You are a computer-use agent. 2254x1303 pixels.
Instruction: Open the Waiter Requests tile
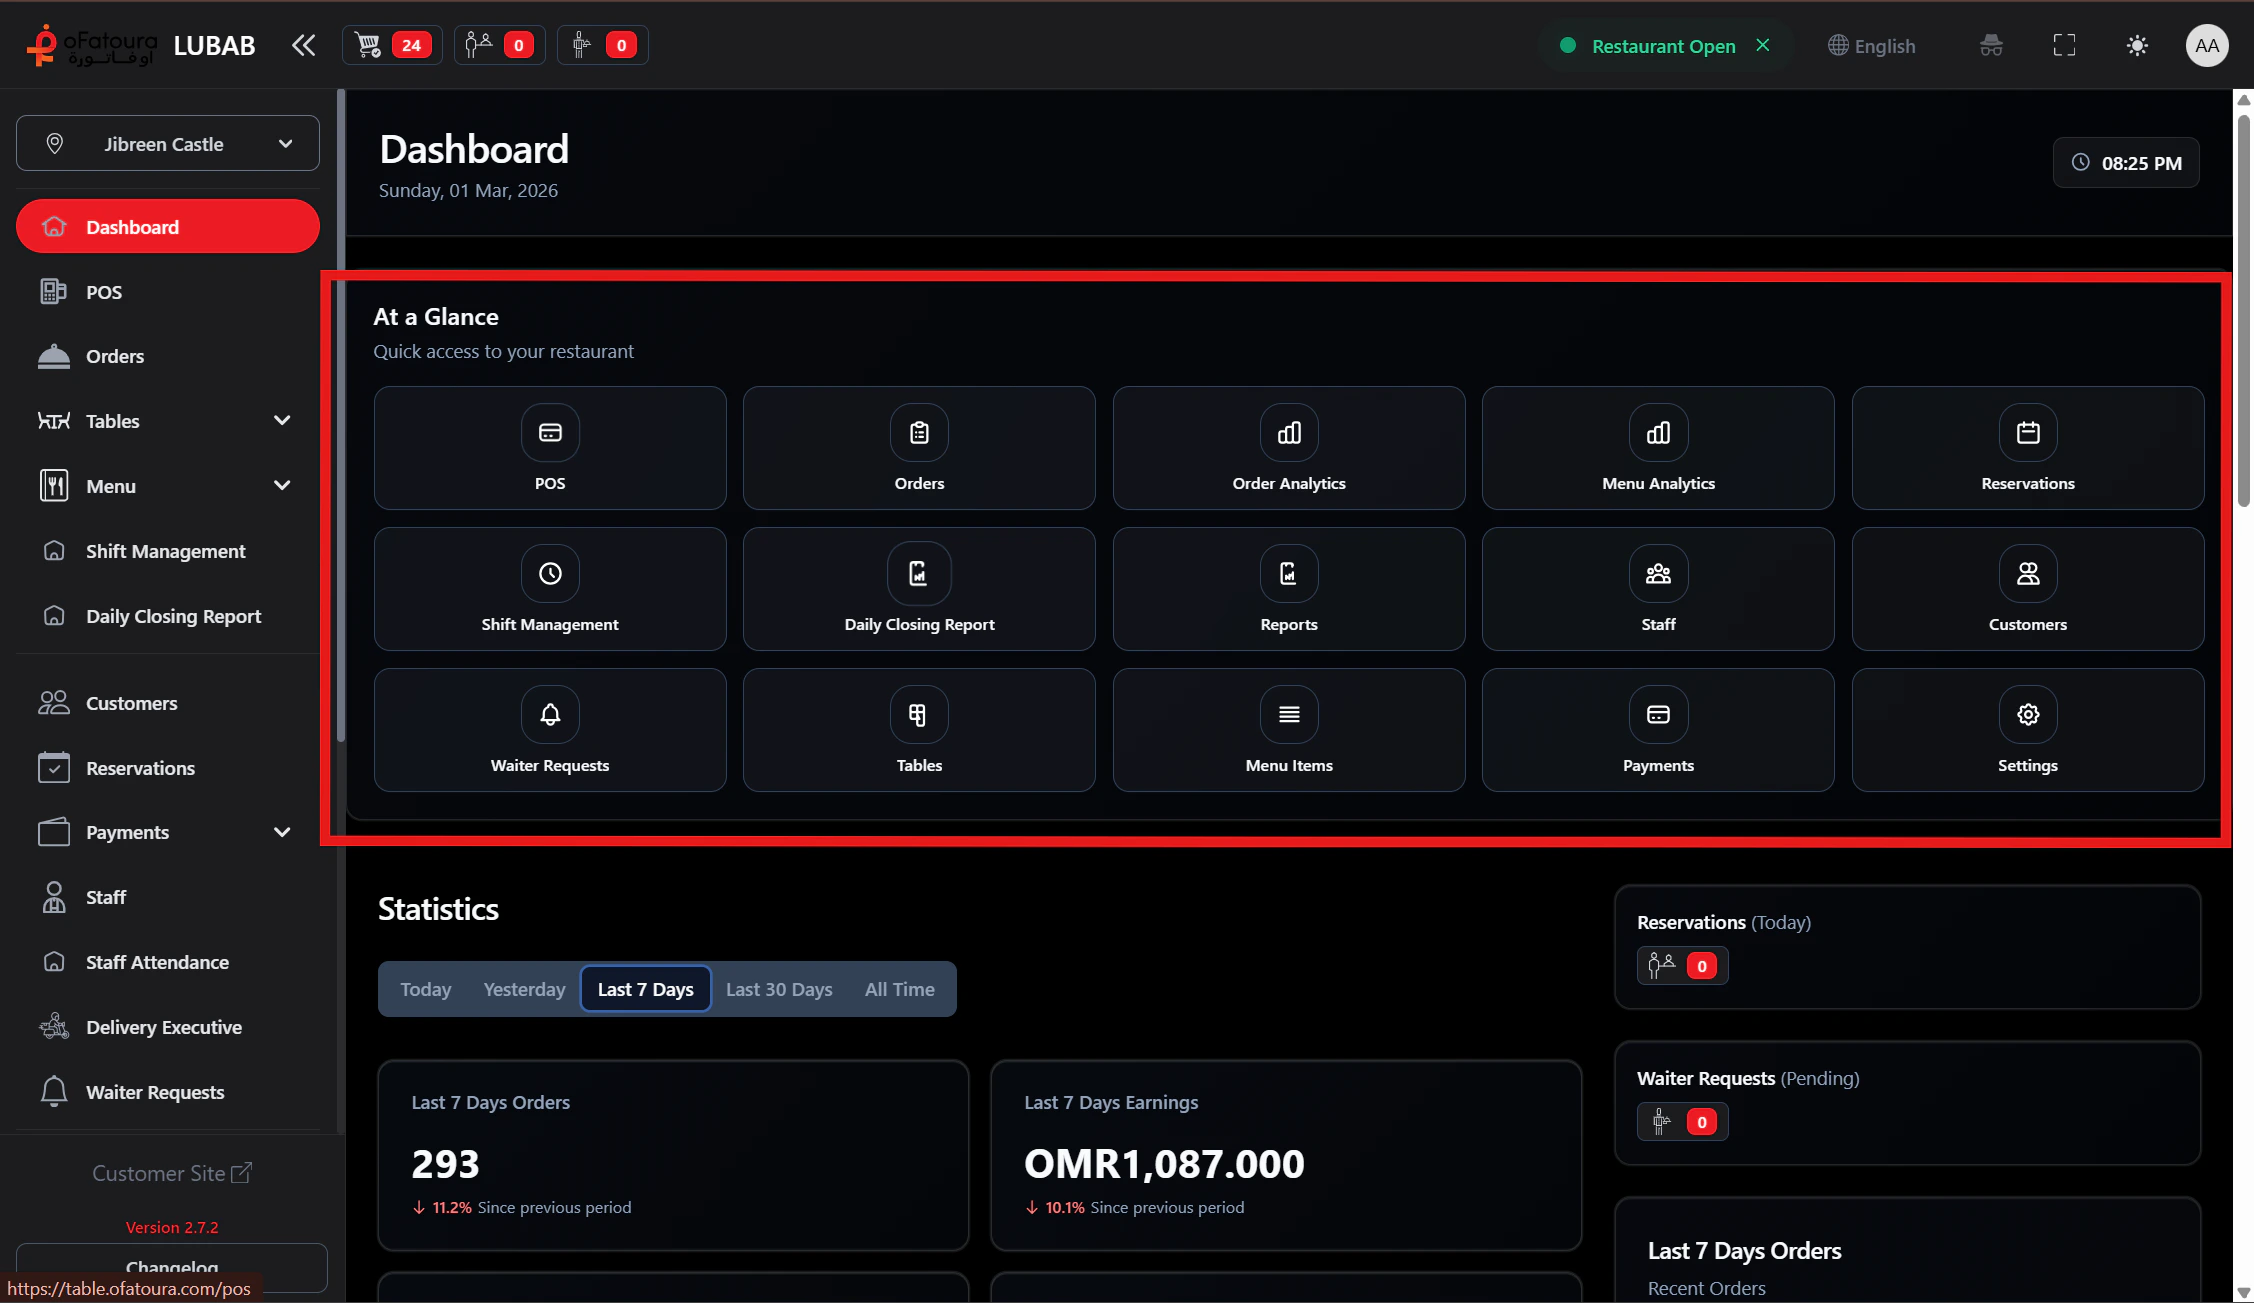[x=549, y=729]
